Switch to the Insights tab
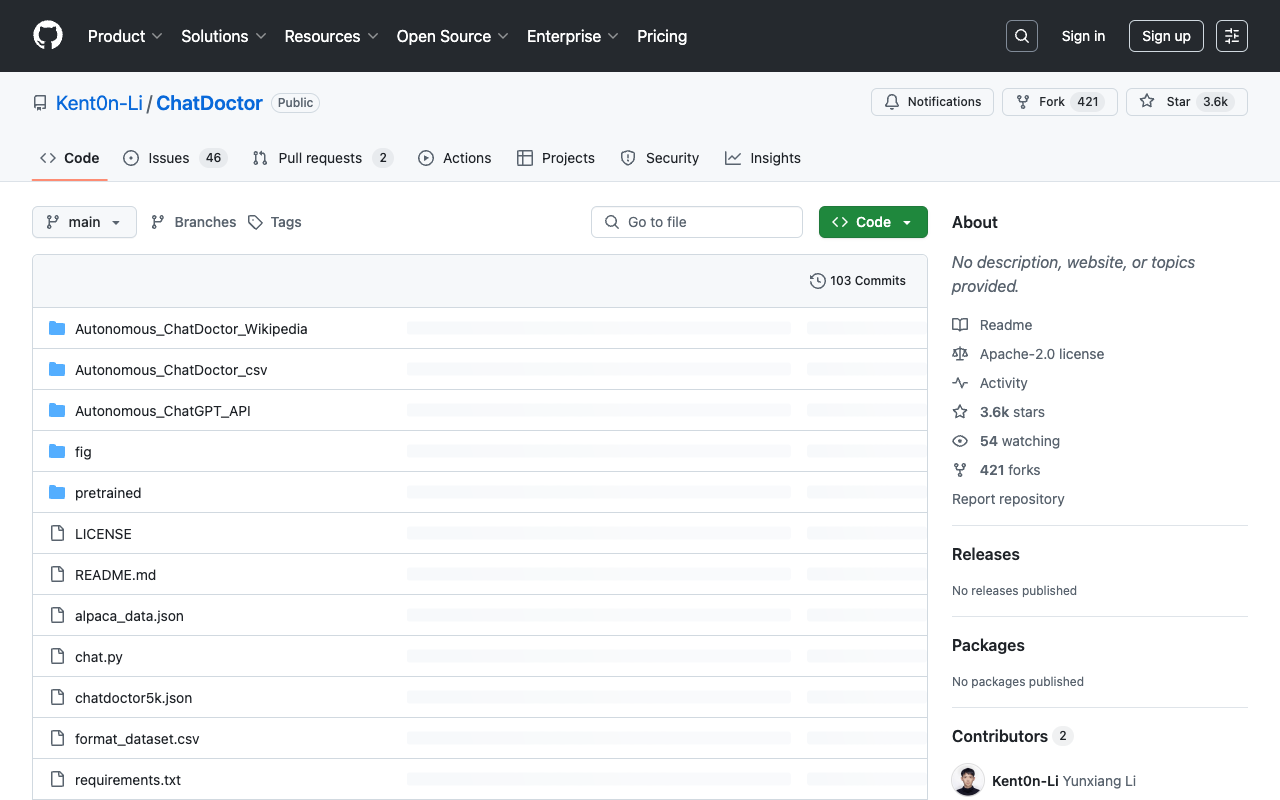1280x800 pixels. coord(763,158)
